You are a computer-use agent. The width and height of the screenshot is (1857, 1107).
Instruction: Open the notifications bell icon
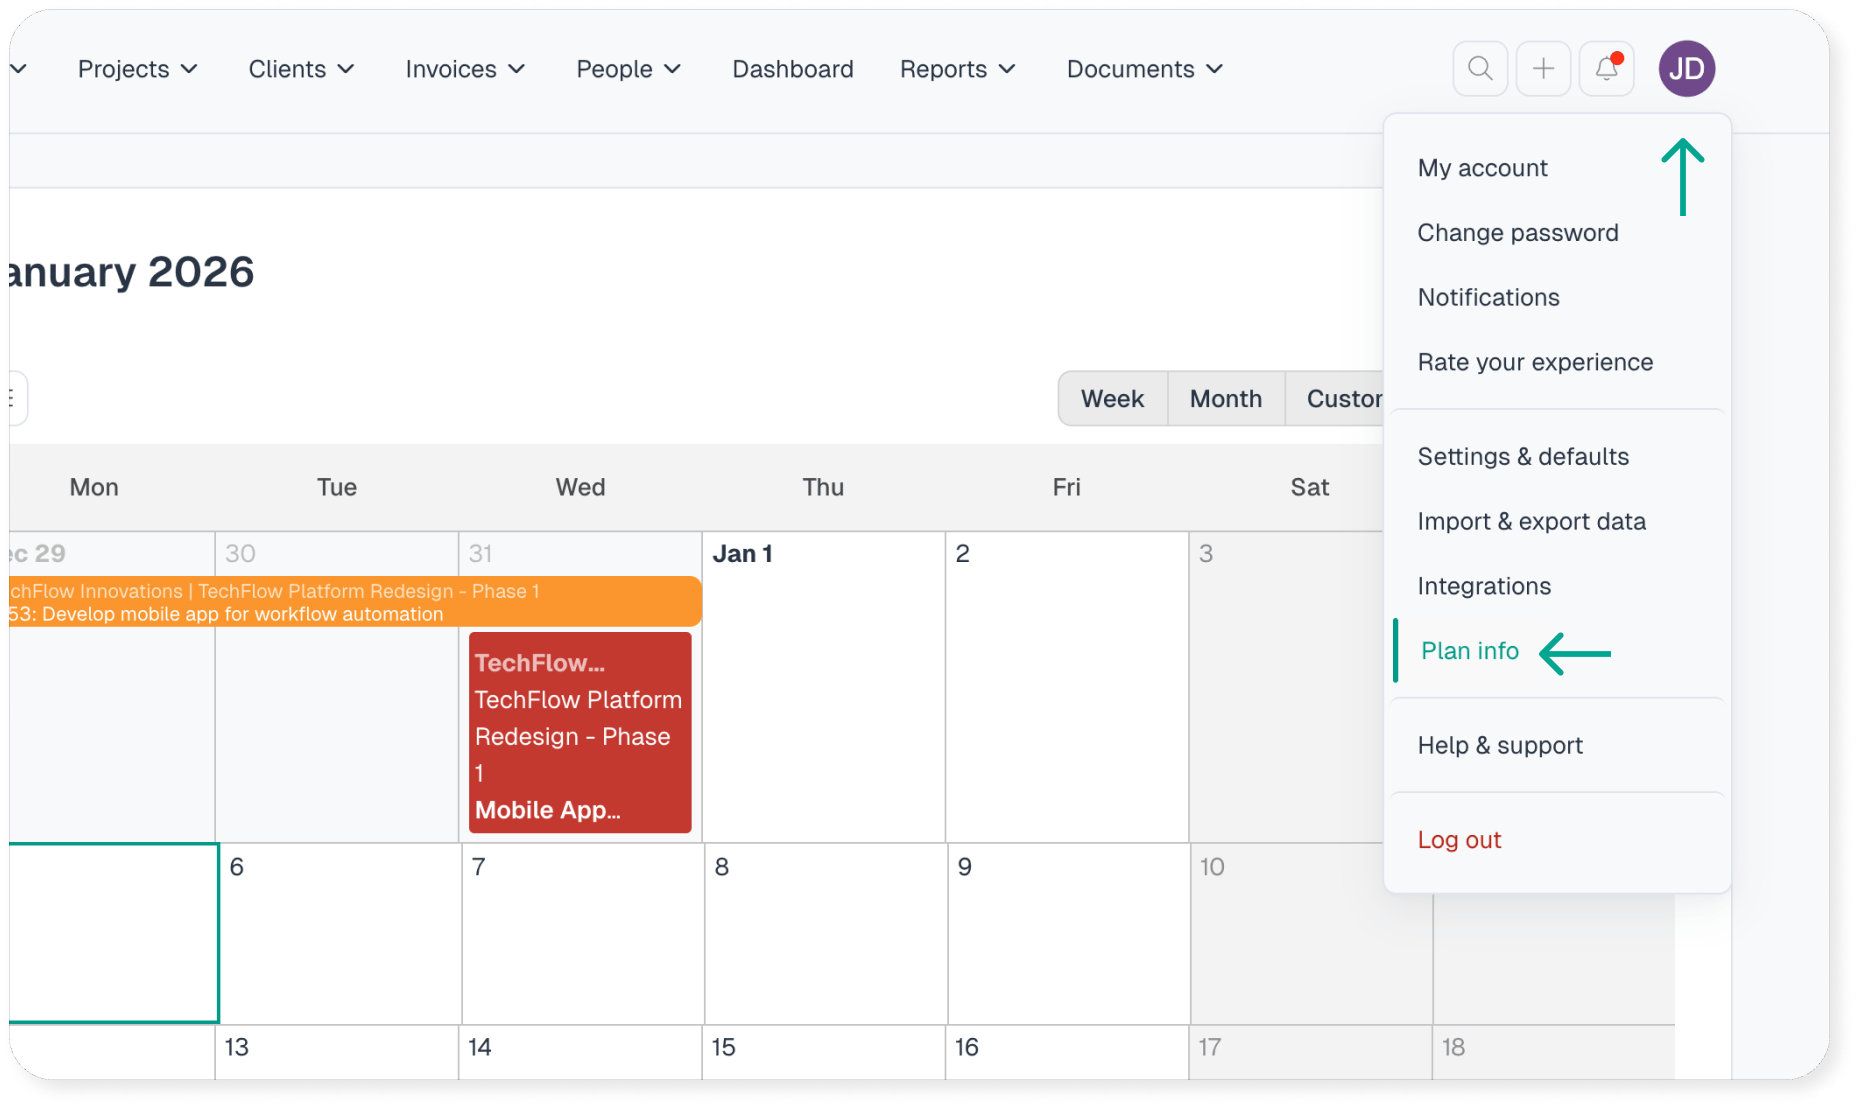[x=1606, y=69]
